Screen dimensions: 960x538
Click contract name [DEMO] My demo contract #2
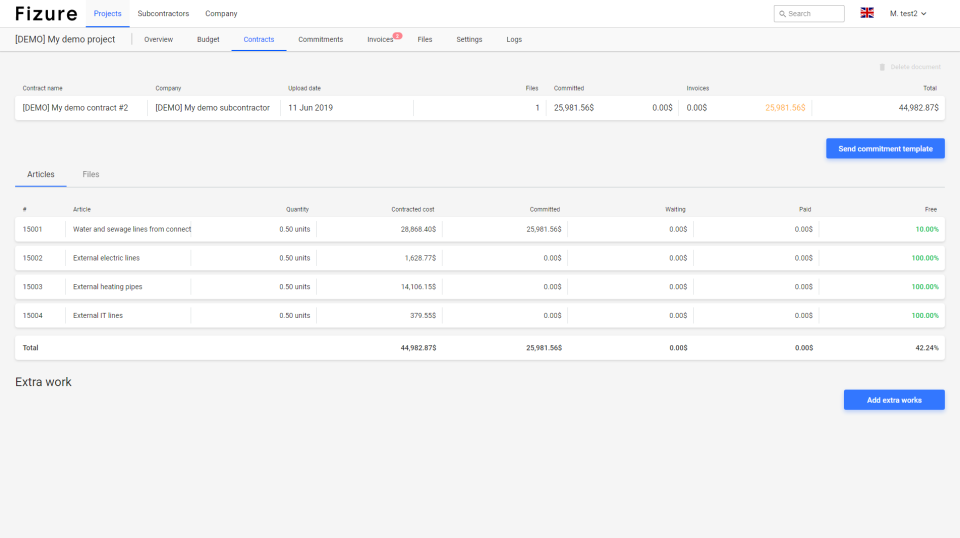pyautogui.click(x=75, y=108)
